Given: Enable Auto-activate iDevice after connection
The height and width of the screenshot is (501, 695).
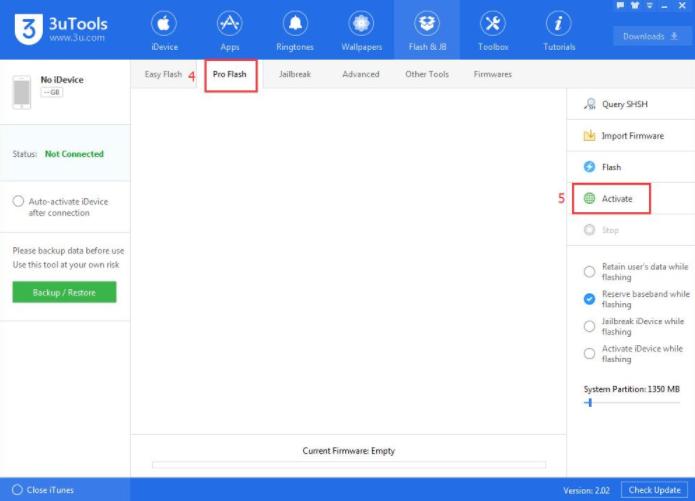Looking at the screenshot, I should pos(18,201).
